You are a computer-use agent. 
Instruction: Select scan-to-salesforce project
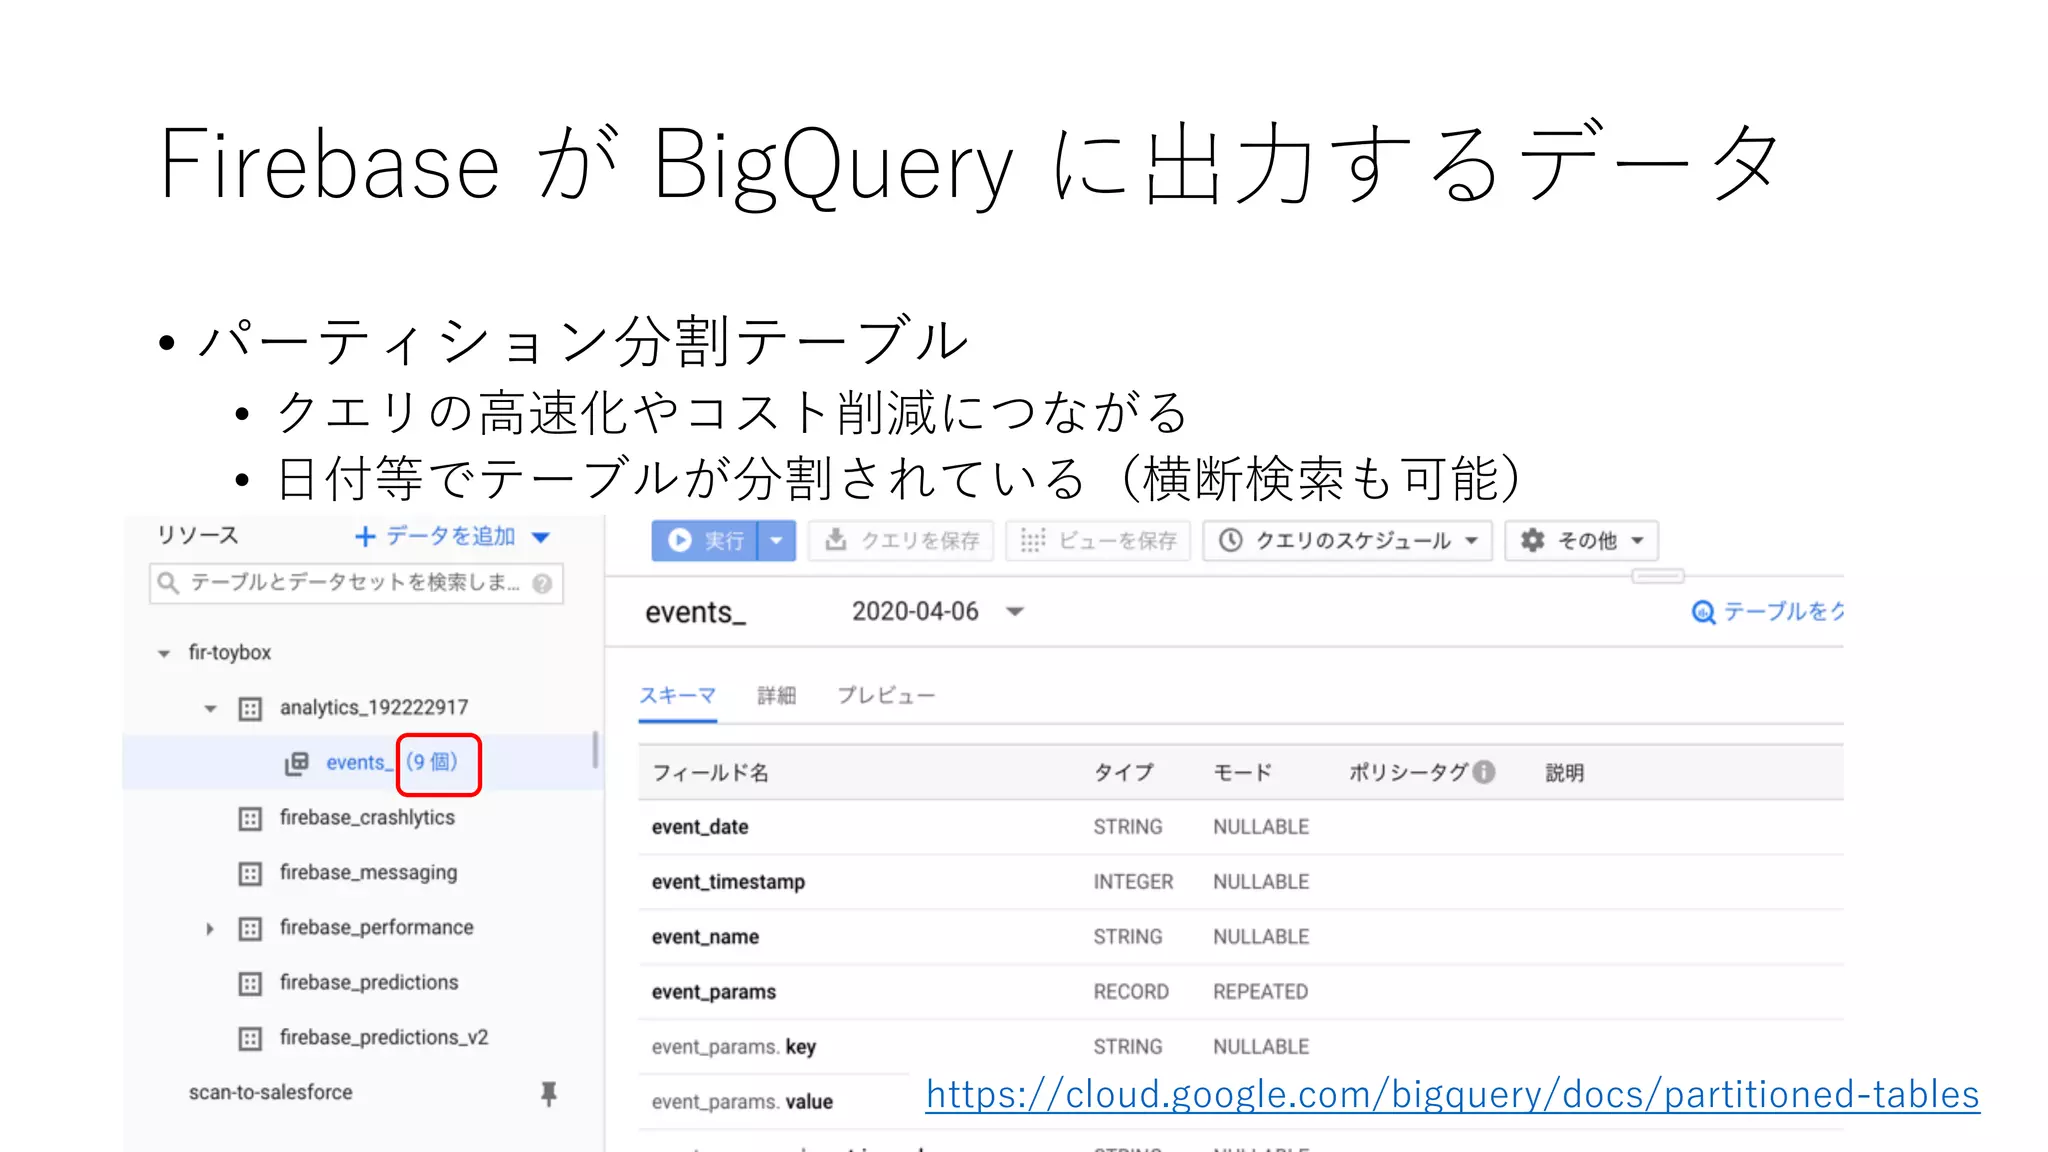click(x=271, y=1093)
